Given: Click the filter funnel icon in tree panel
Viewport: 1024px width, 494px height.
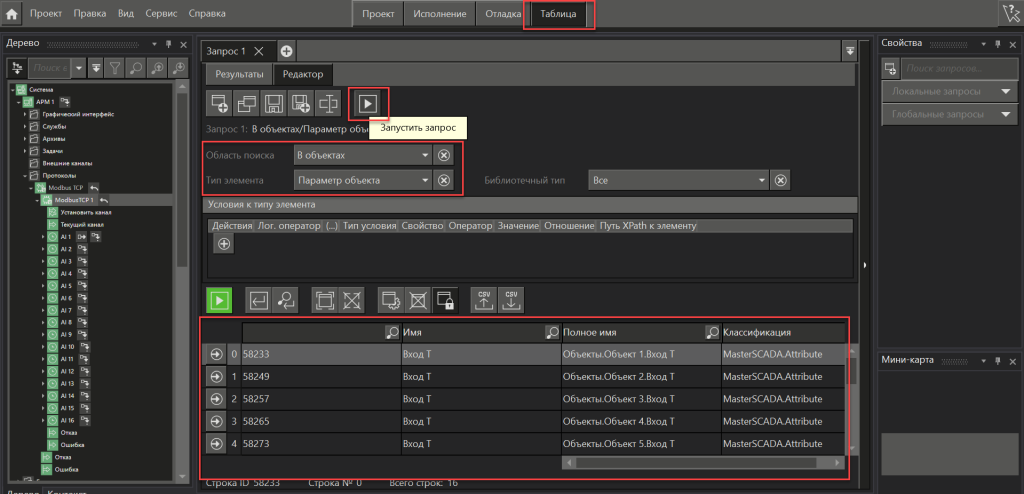Looking at the screenshot, I should [115, 68].
